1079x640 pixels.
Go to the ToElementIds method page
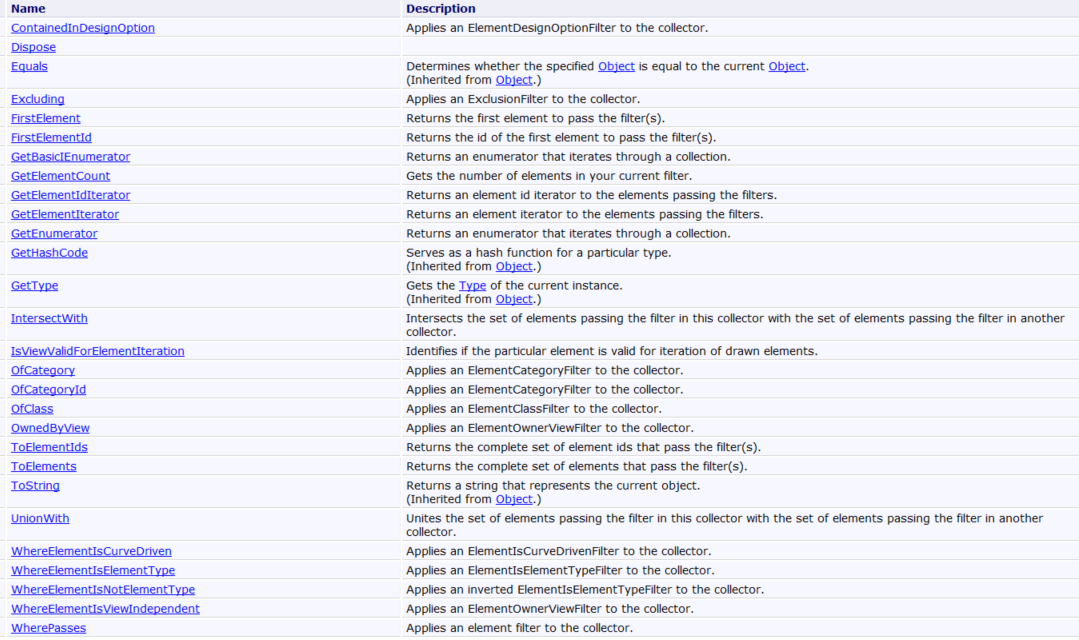pyautogui.click(x=49, y=448)
